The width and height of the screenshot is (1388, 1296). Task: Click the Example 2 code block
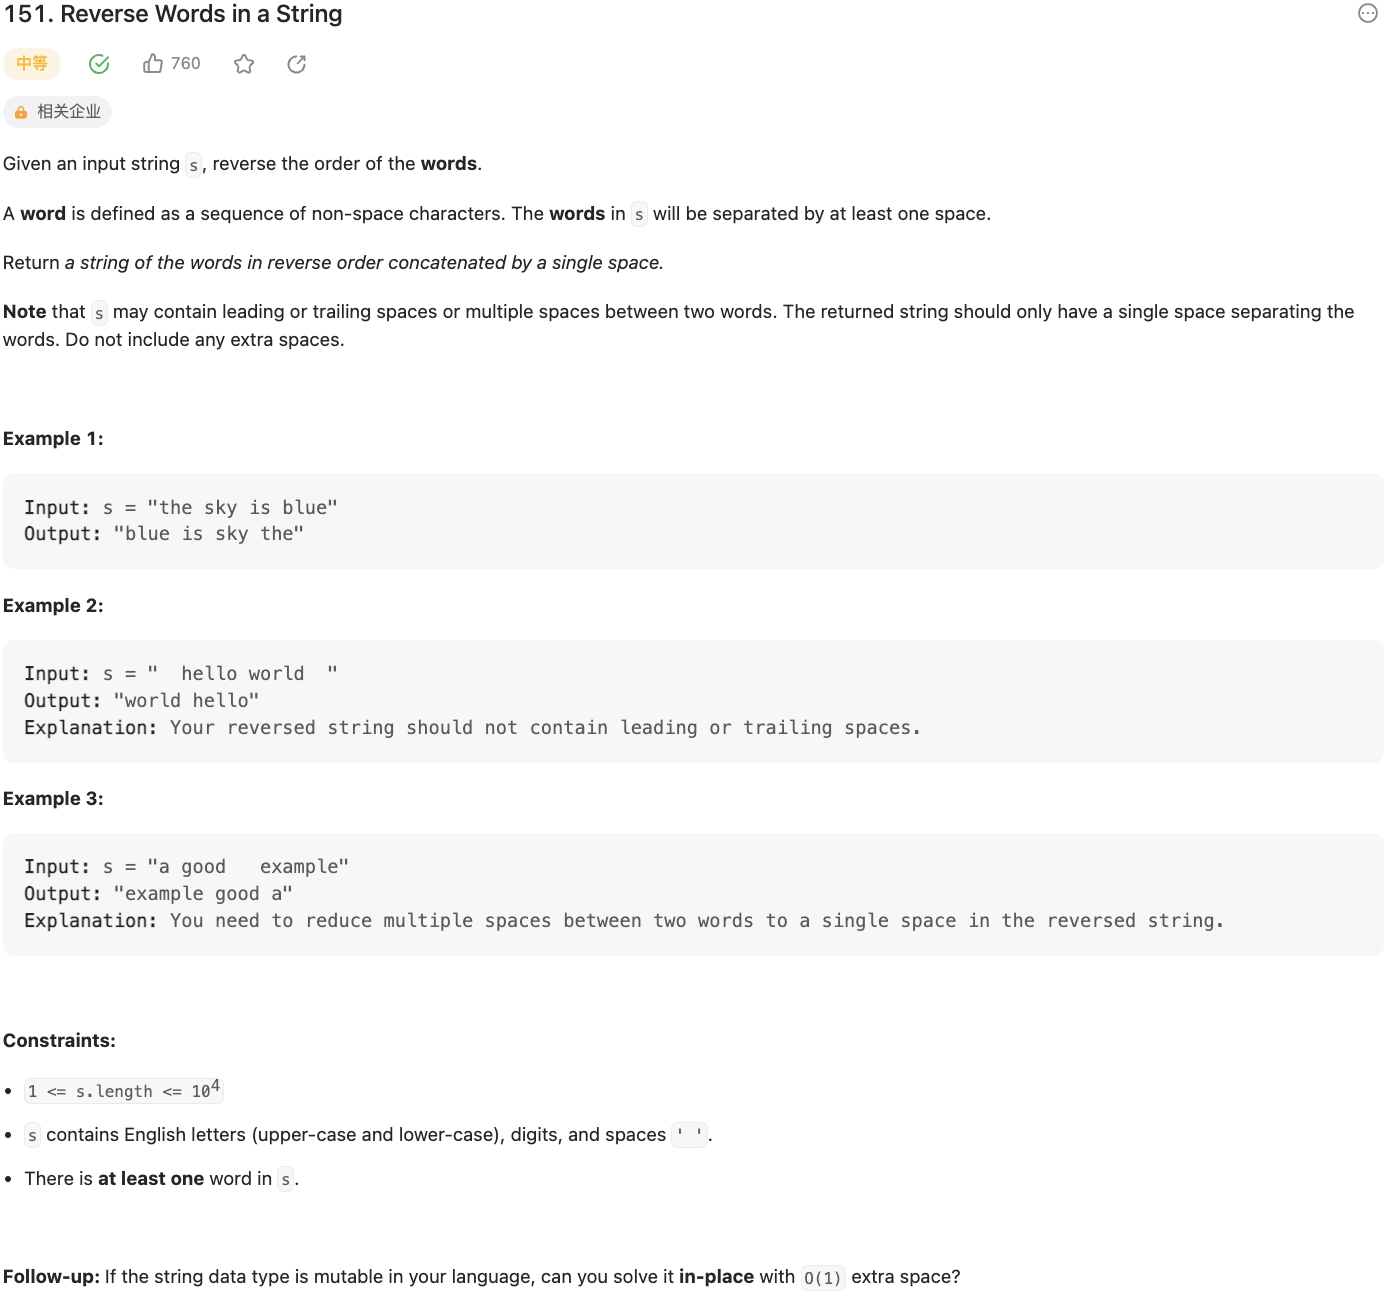693,701
